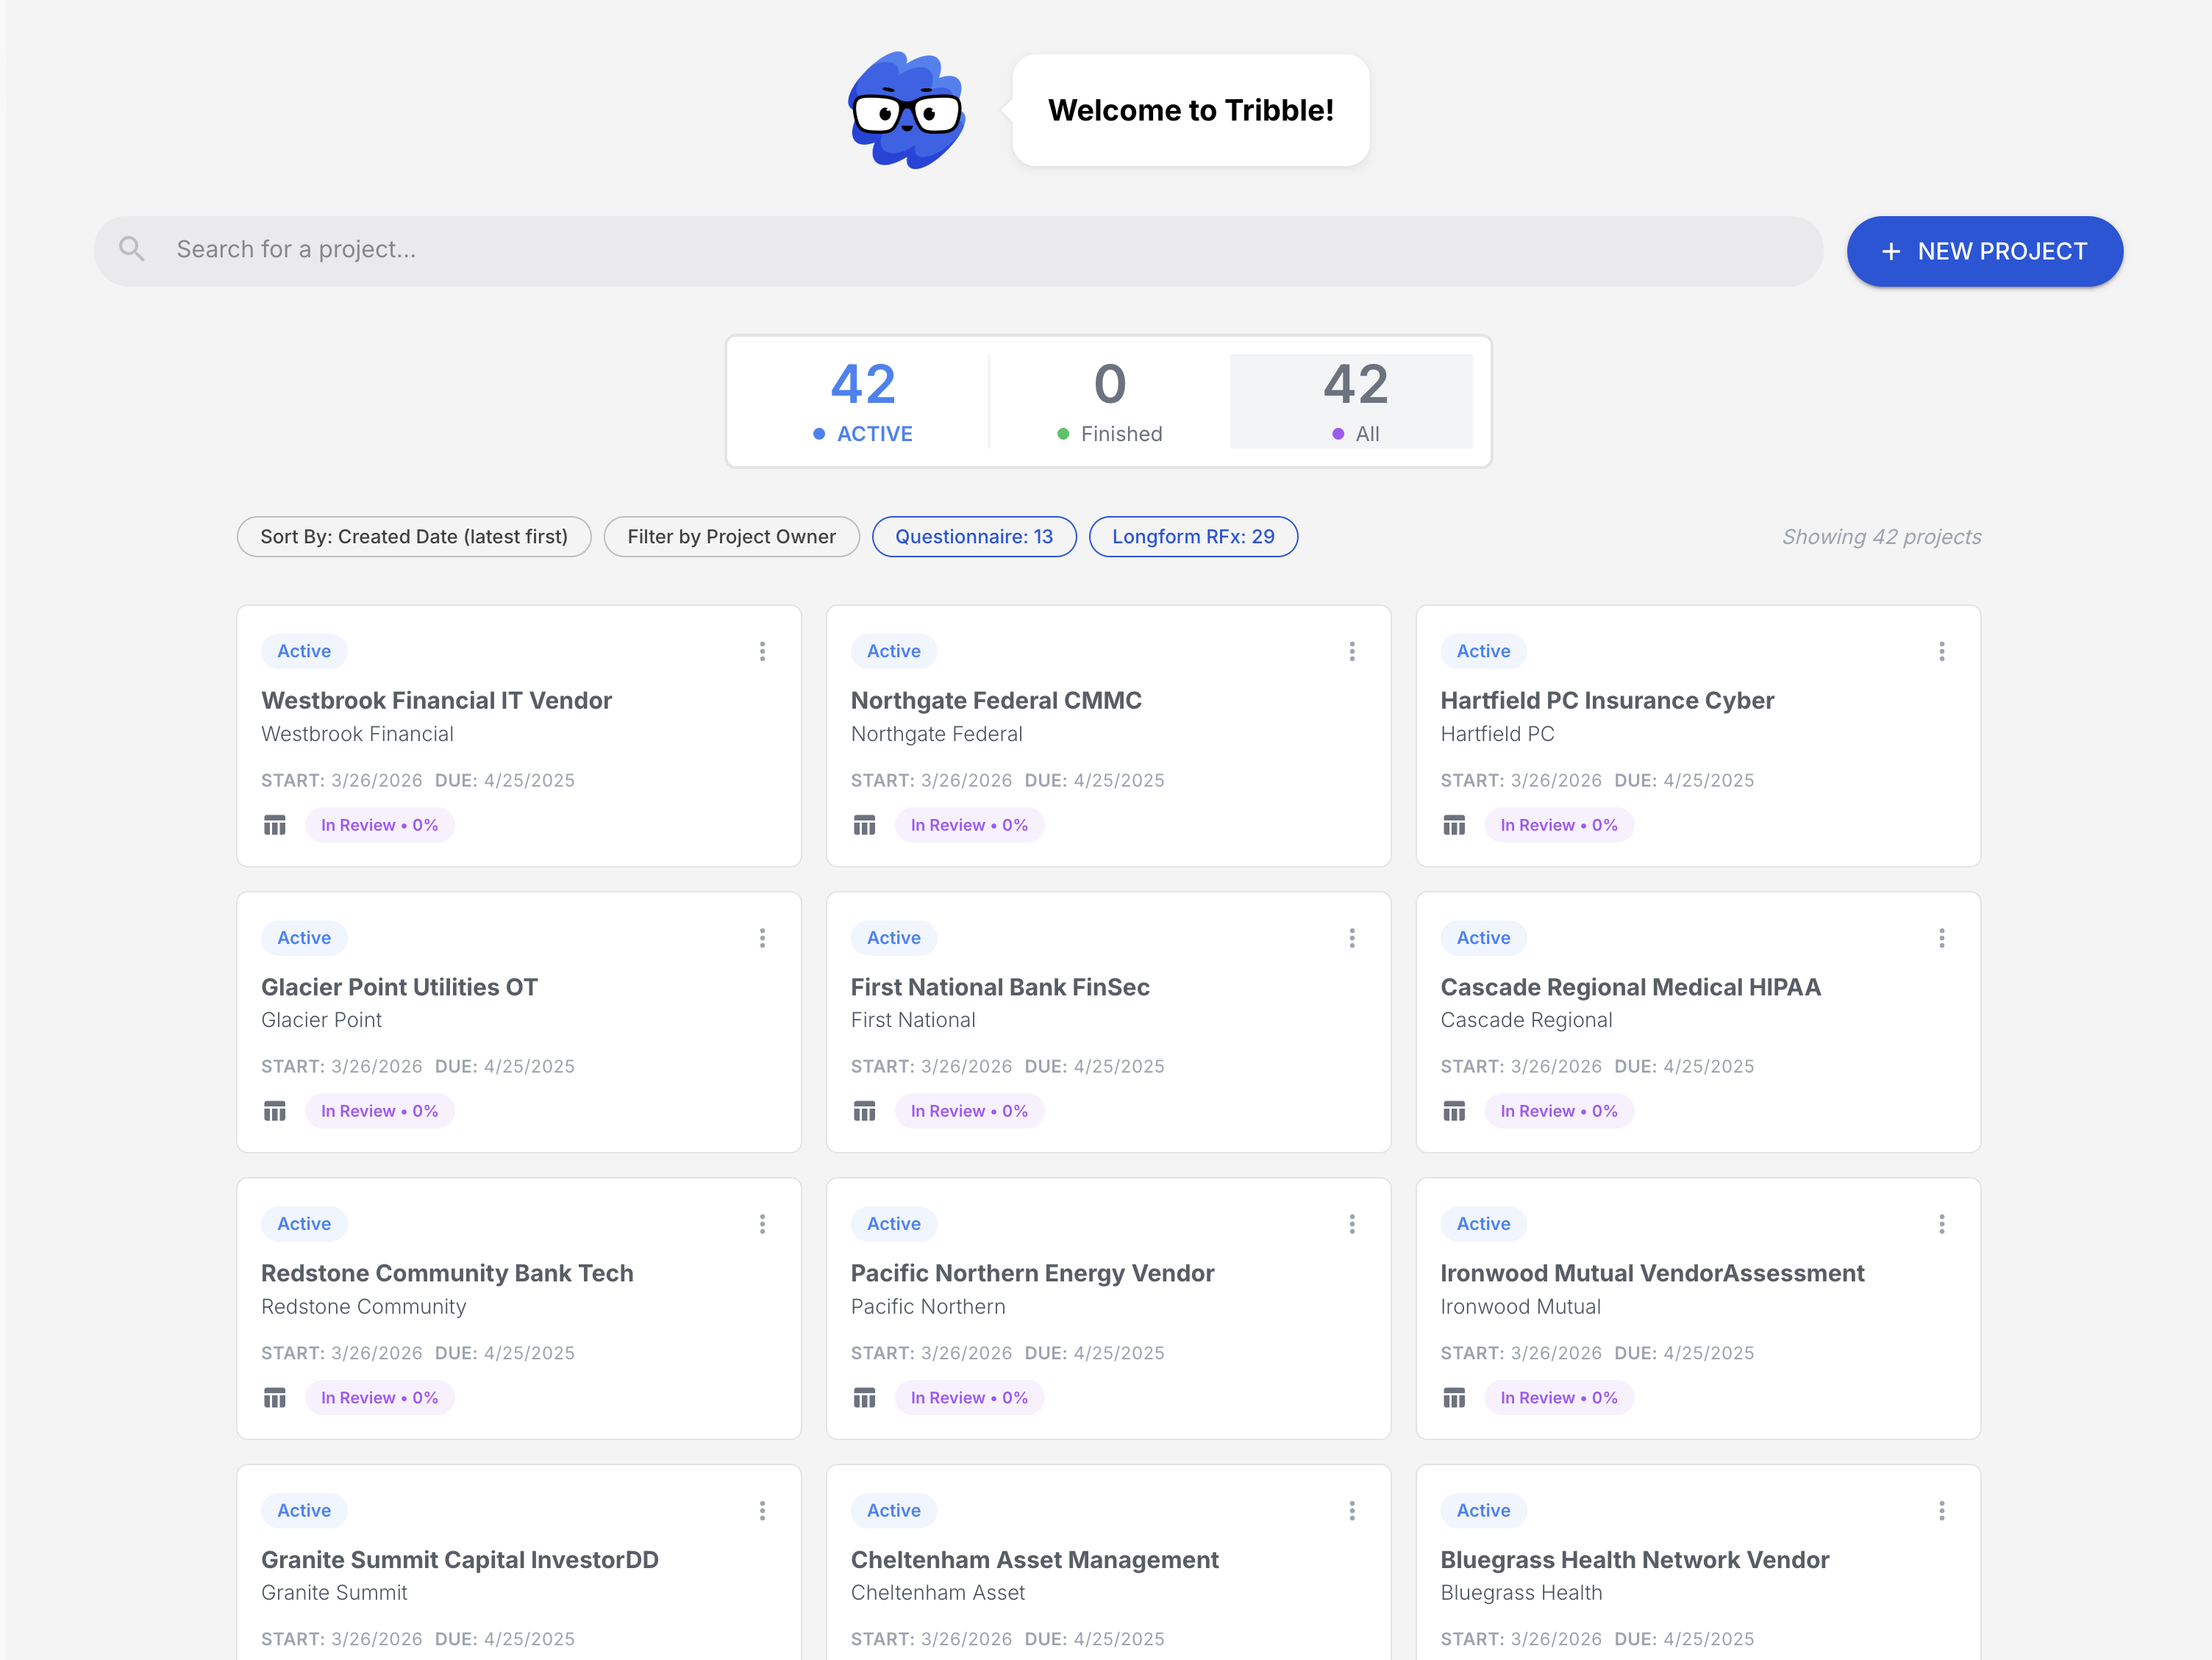Open the Ironwood Mutual VendorAssessment project
Screen dimensions: 2212x1660
(1652, 1272)
